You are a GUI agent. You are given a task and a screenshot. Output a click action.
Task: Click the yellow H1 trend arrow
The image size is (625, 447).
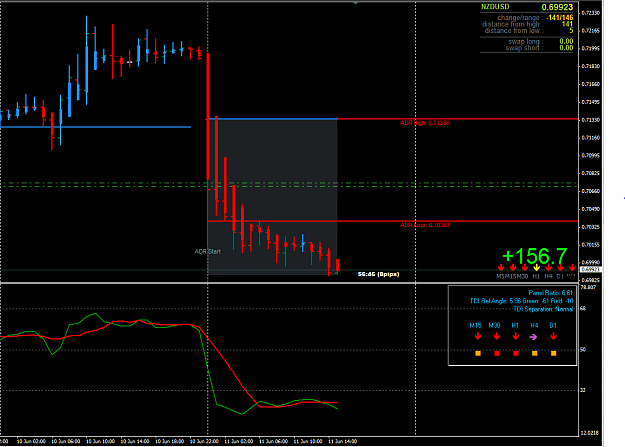pyautogui.click(x=537, y=268)
